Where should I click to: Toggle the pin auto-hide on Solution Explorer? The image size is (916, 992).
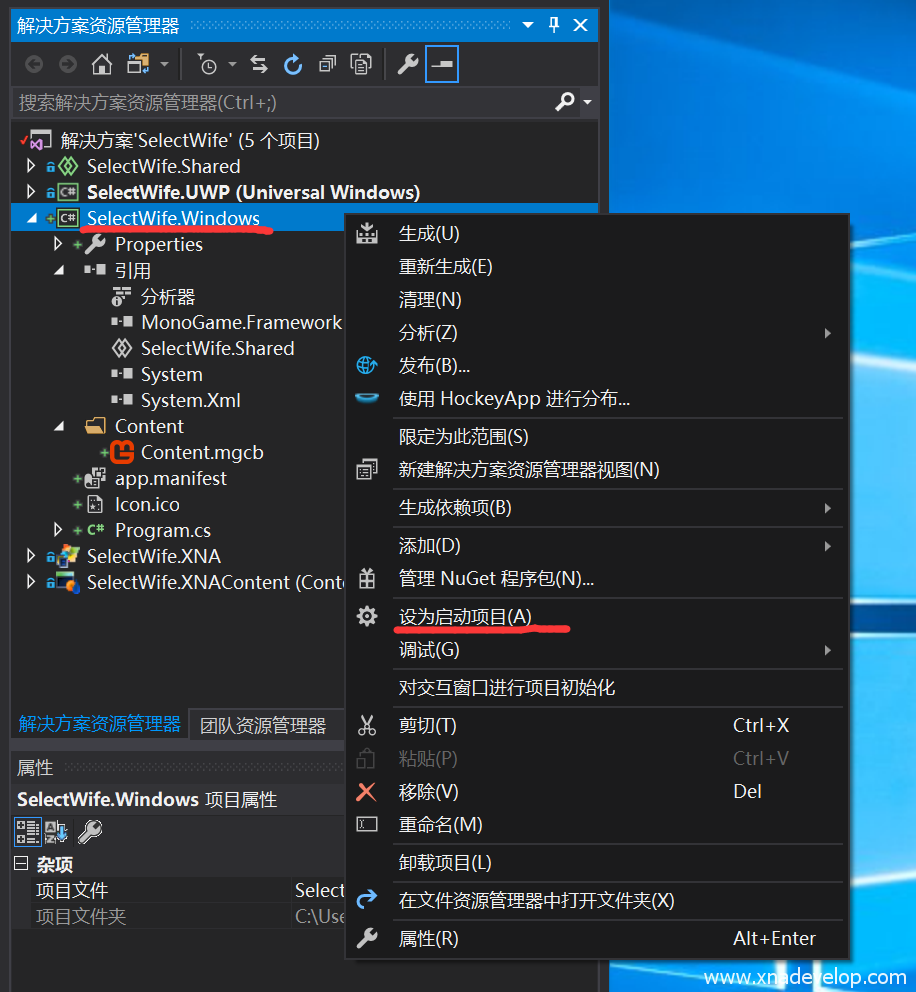(x=554, y=25)
